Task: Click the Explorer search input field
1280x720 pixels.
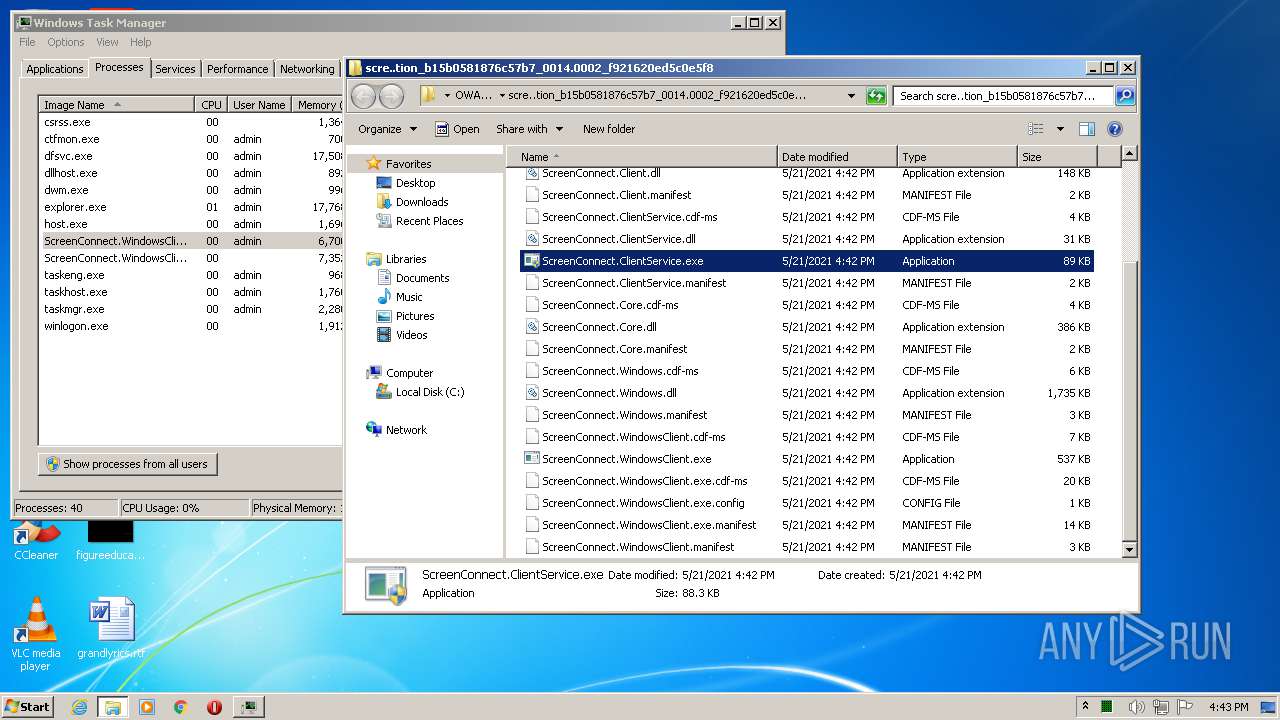Action: pyautogui.click(x=1003, y=96)
